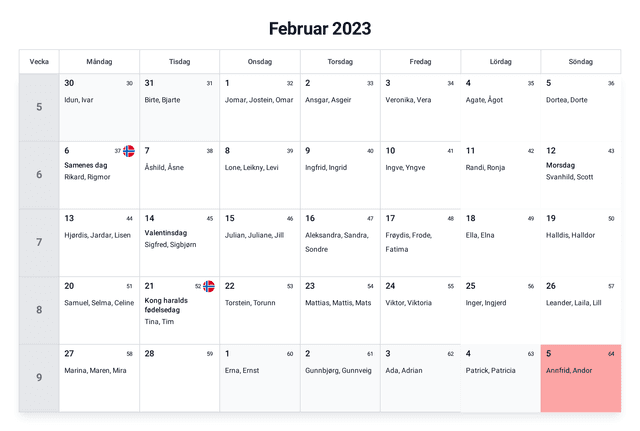640x431 pixels.
Task: Open Valentinsdag on February 14
Action: pyautogui.click(x=167, y=232)
